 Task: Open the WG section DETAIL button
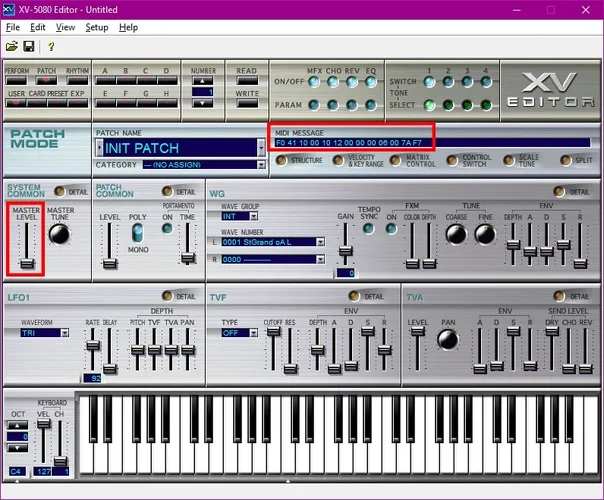[x=561, y=191]
